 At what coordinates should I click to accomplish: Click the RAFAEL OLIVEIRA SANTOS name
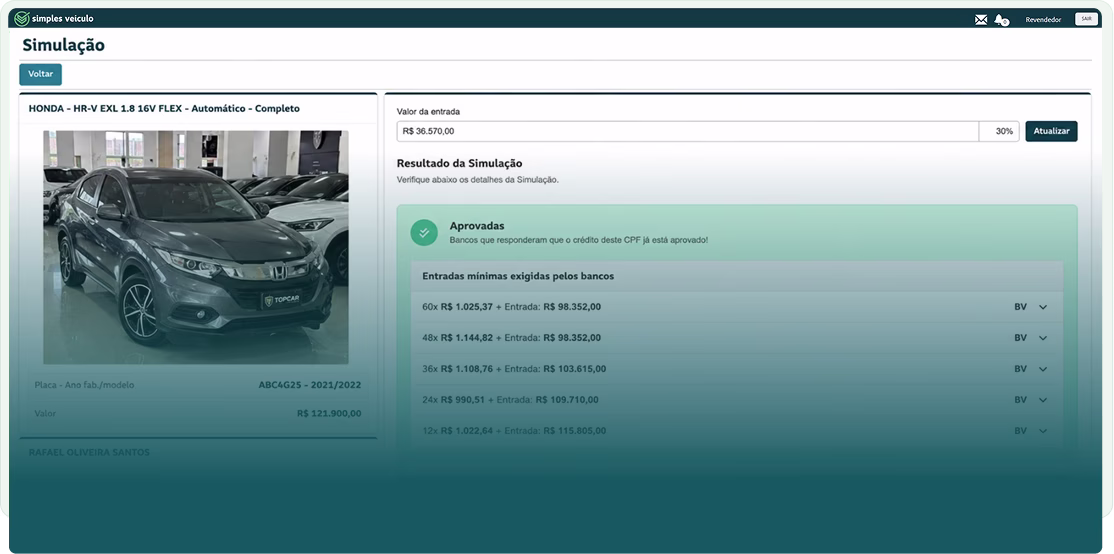point(89,452)
